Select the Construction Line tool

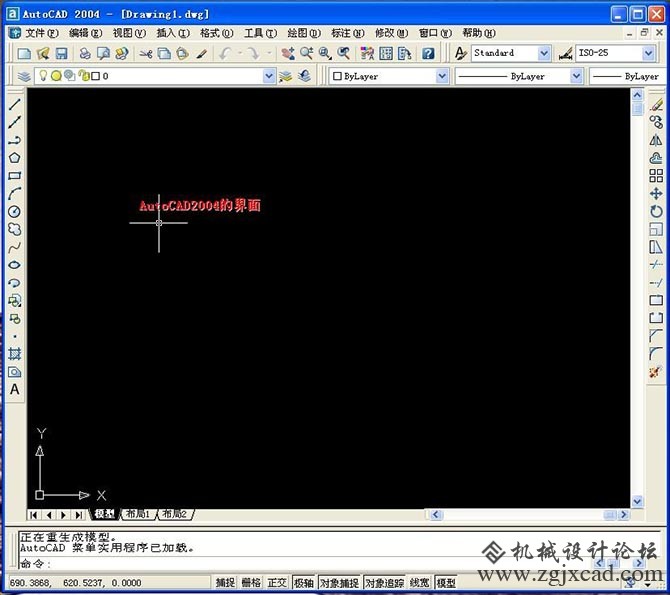point(15,122)
